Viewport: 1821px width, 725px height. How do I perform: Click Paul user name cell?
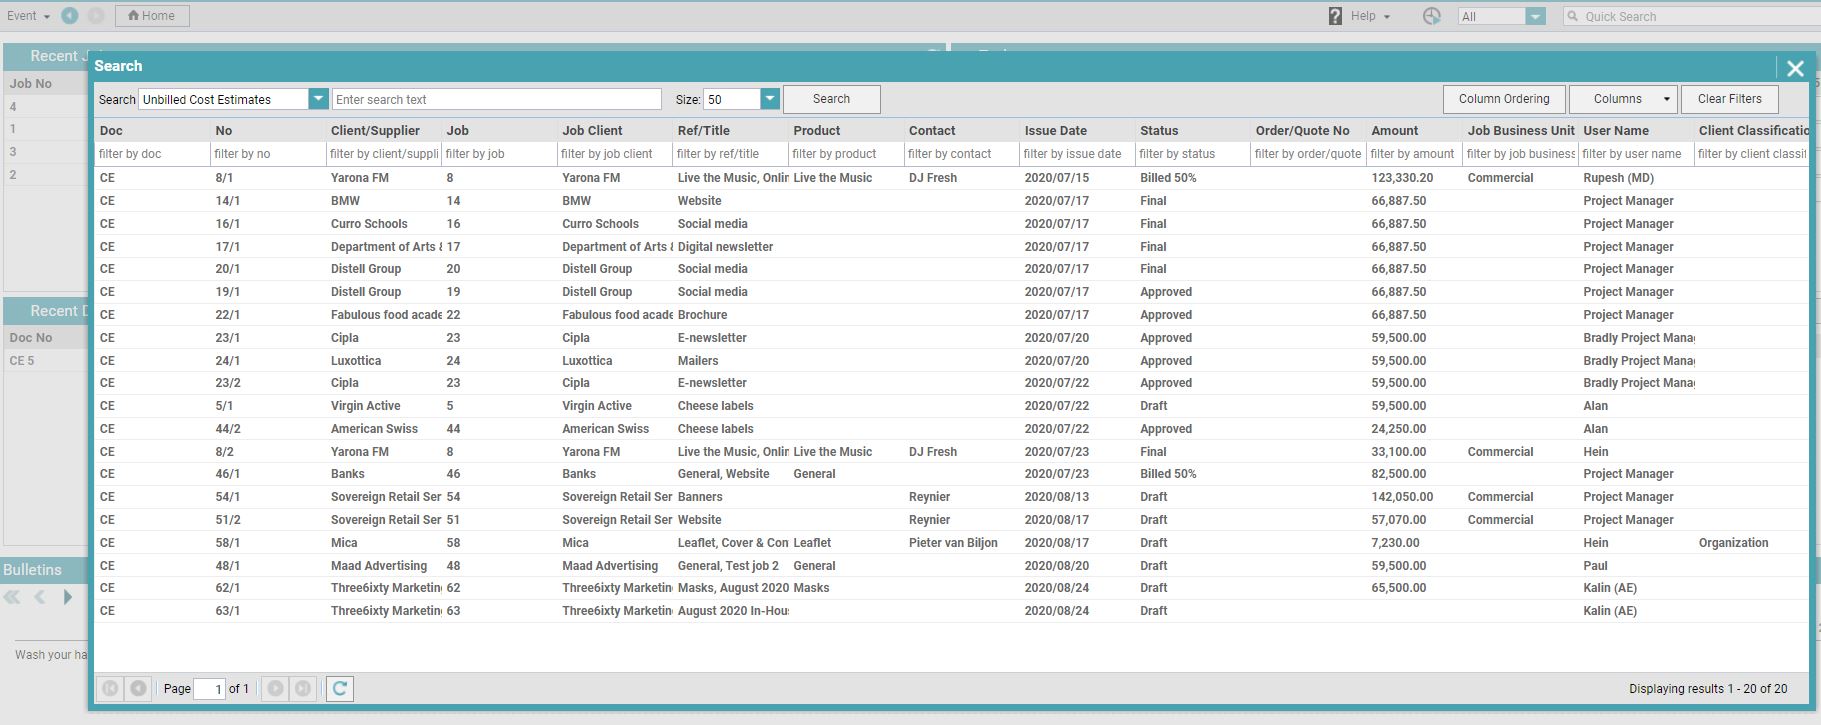point(1595,566)
